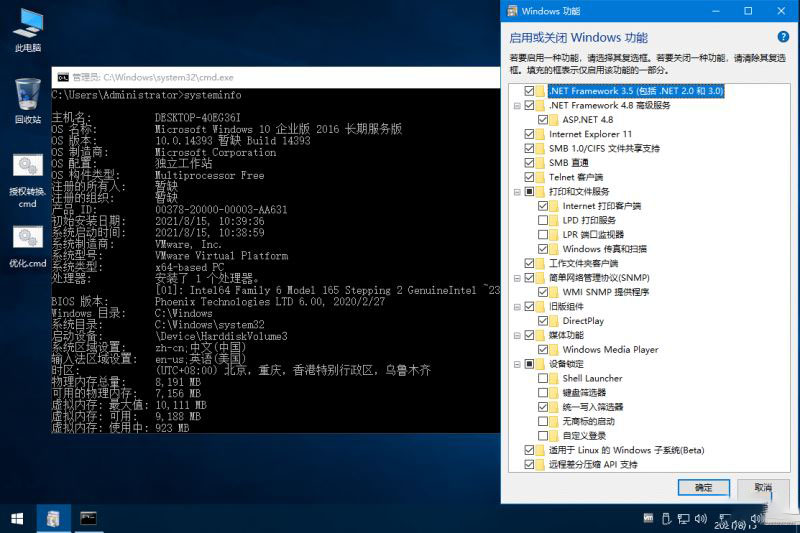Screen dimensions: 800x533
Task: Collapse 媒体功能 tree node
Action: pos(517,336)
